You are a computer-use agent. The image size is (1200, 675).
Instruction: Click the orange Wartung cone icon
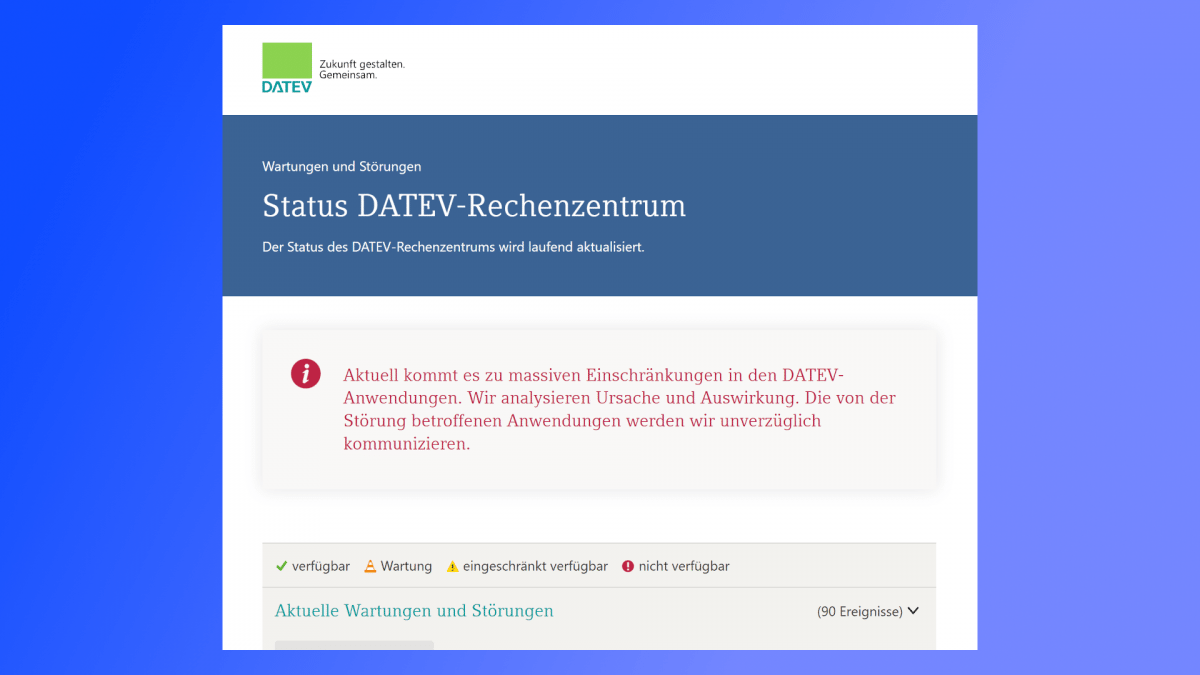370,566
